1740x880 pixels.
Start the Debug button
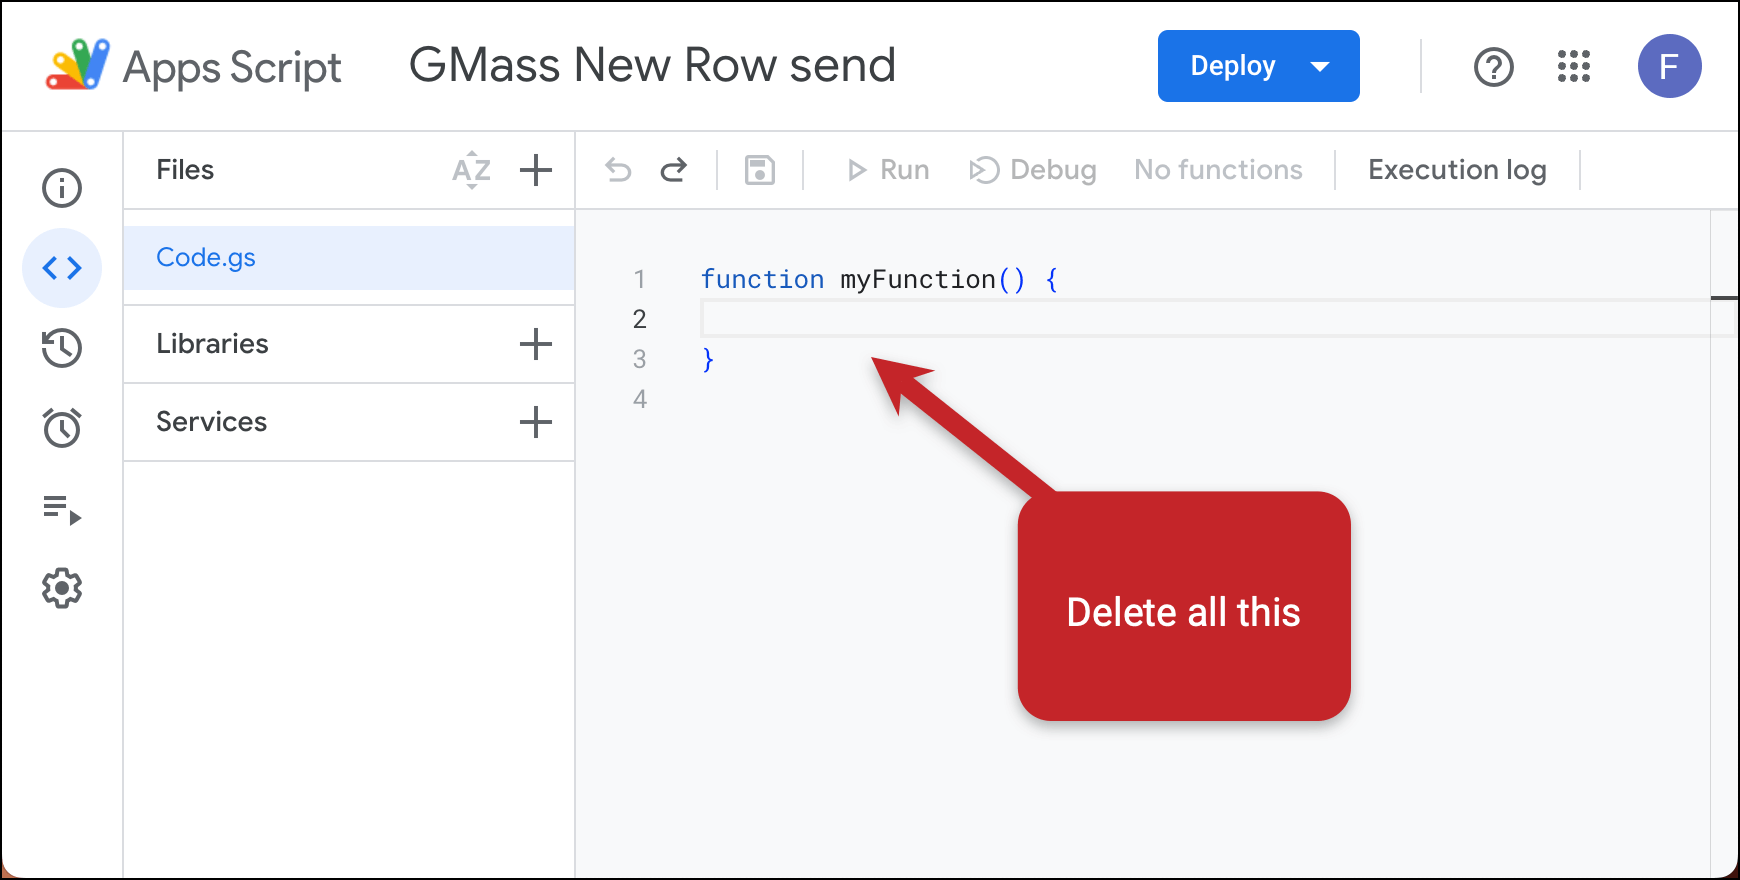point(1033,170)
